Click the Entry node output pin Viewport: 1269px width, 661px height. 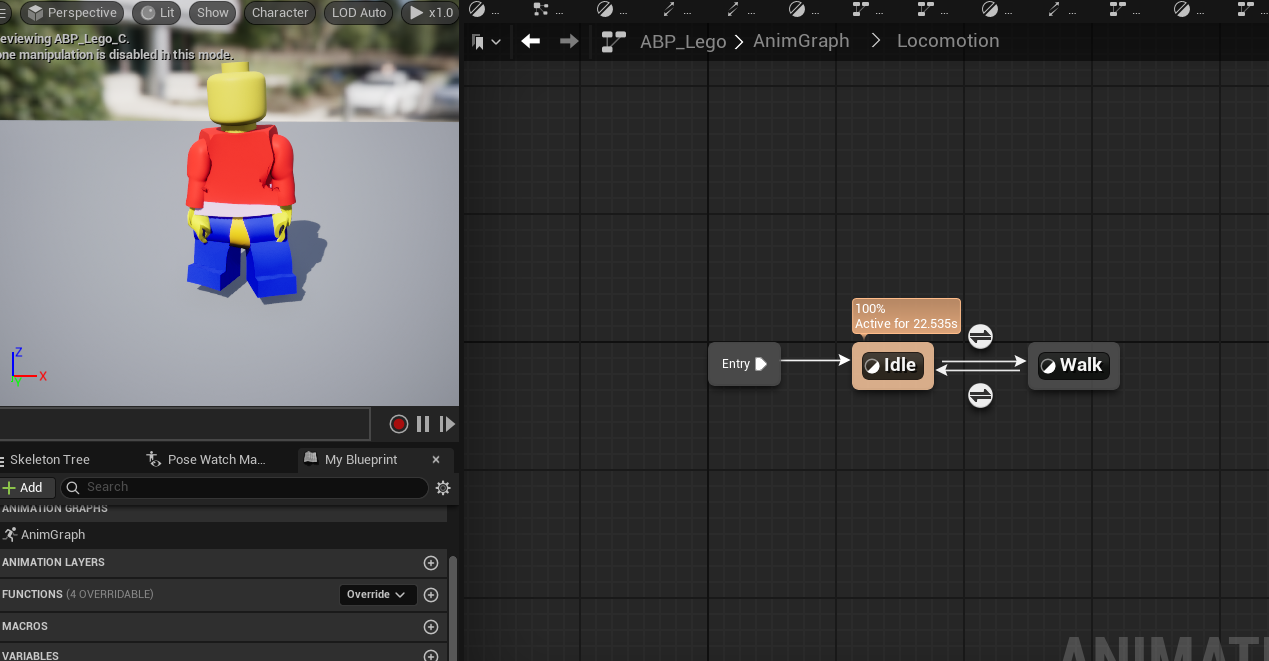(761, 364)
